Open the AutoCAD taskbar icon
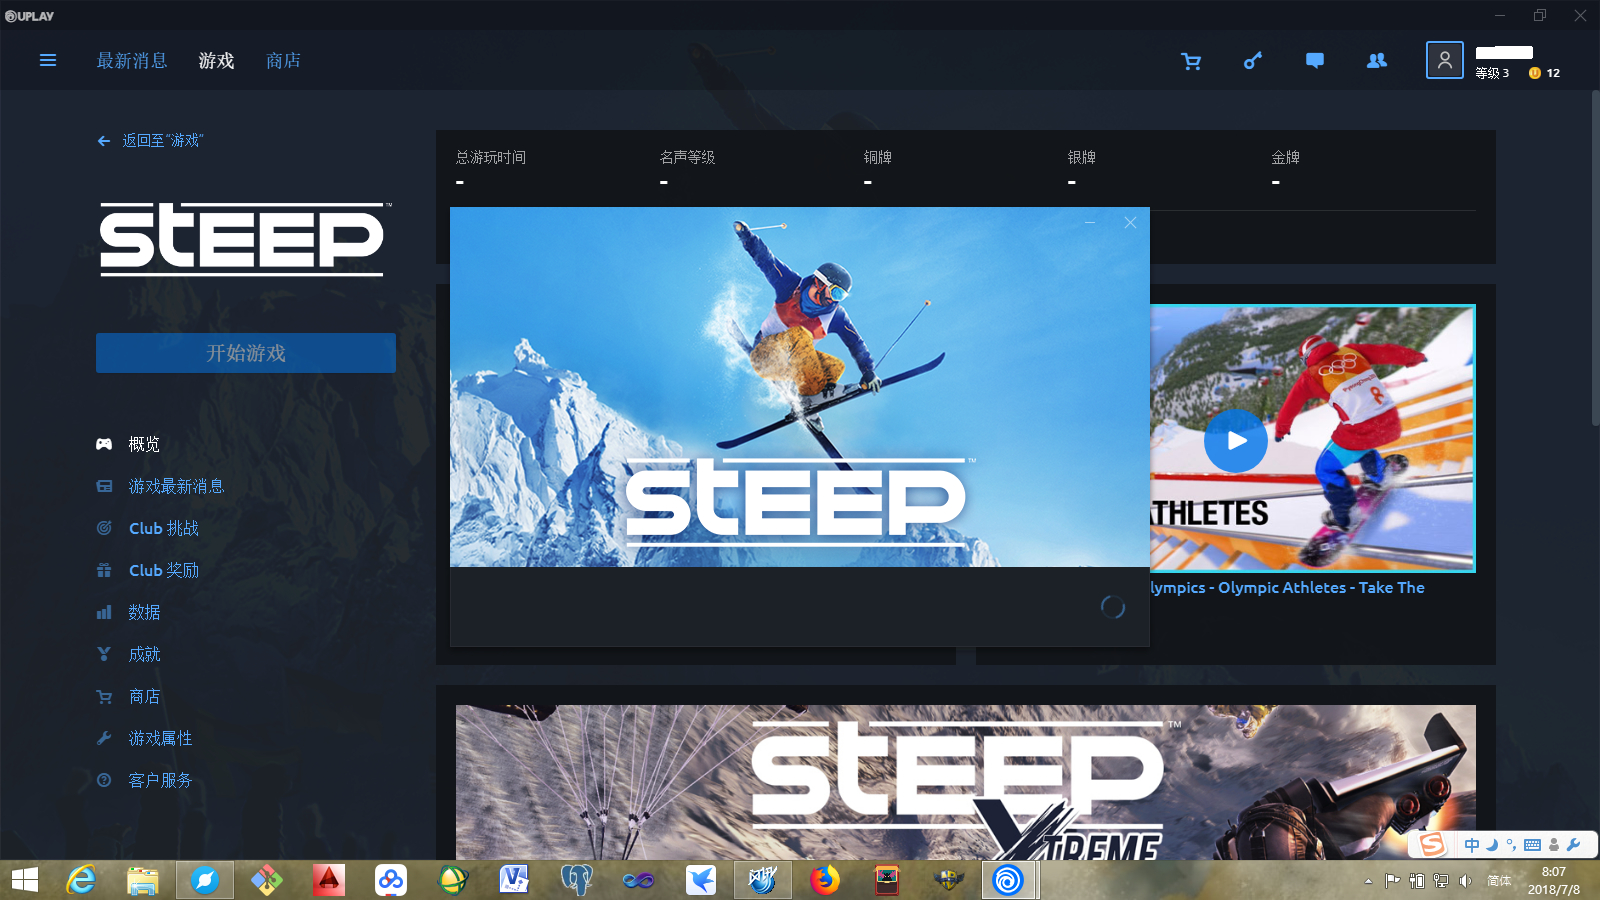 [329, 880]
